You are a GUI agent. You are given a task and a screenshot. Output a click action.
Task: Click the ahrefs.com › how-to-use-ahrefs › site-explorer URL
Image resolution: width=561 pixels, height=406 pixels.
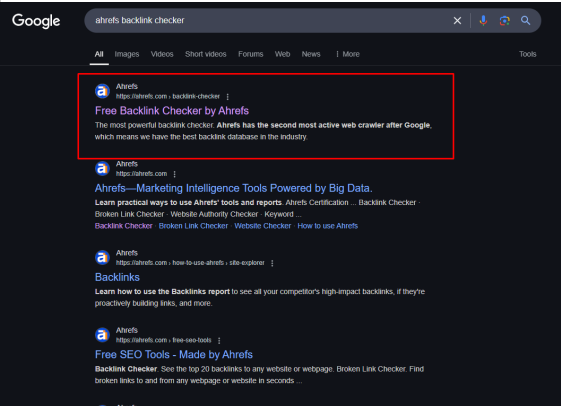190,263
